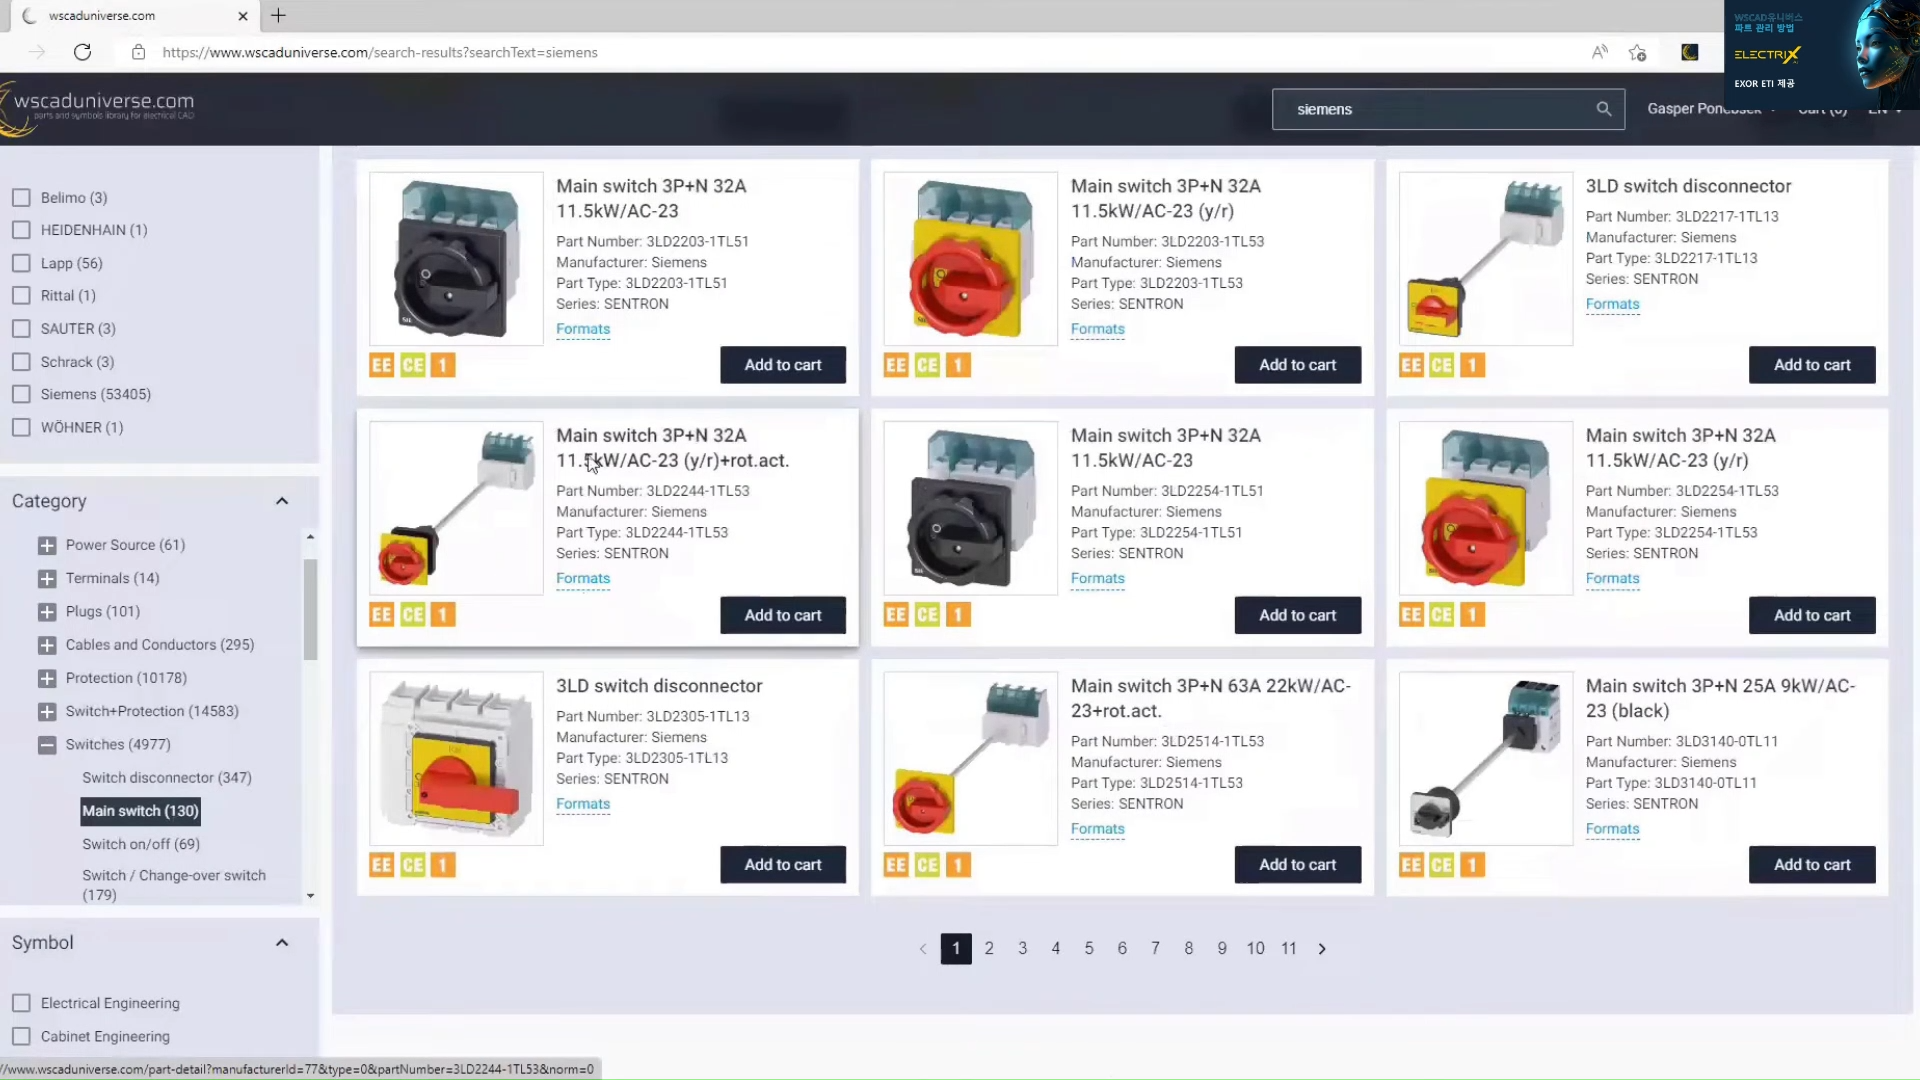Open Main switch 3P+N 63A 22kW title
Screen dimensions: 1920x1080
pyautogui.click(x=1211, y=698)
